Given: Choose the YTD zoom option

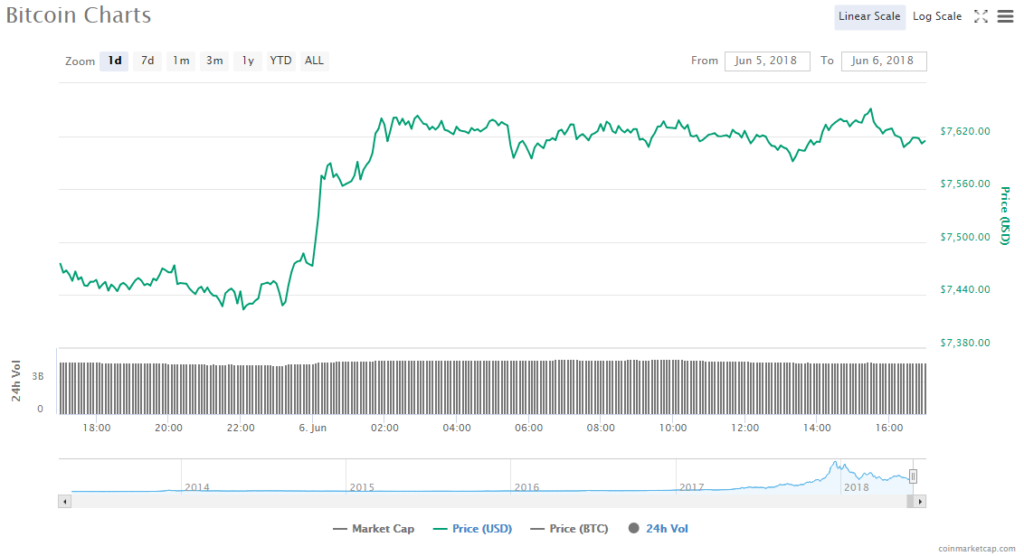Looking at the screenshot, I should click(281, 61).
